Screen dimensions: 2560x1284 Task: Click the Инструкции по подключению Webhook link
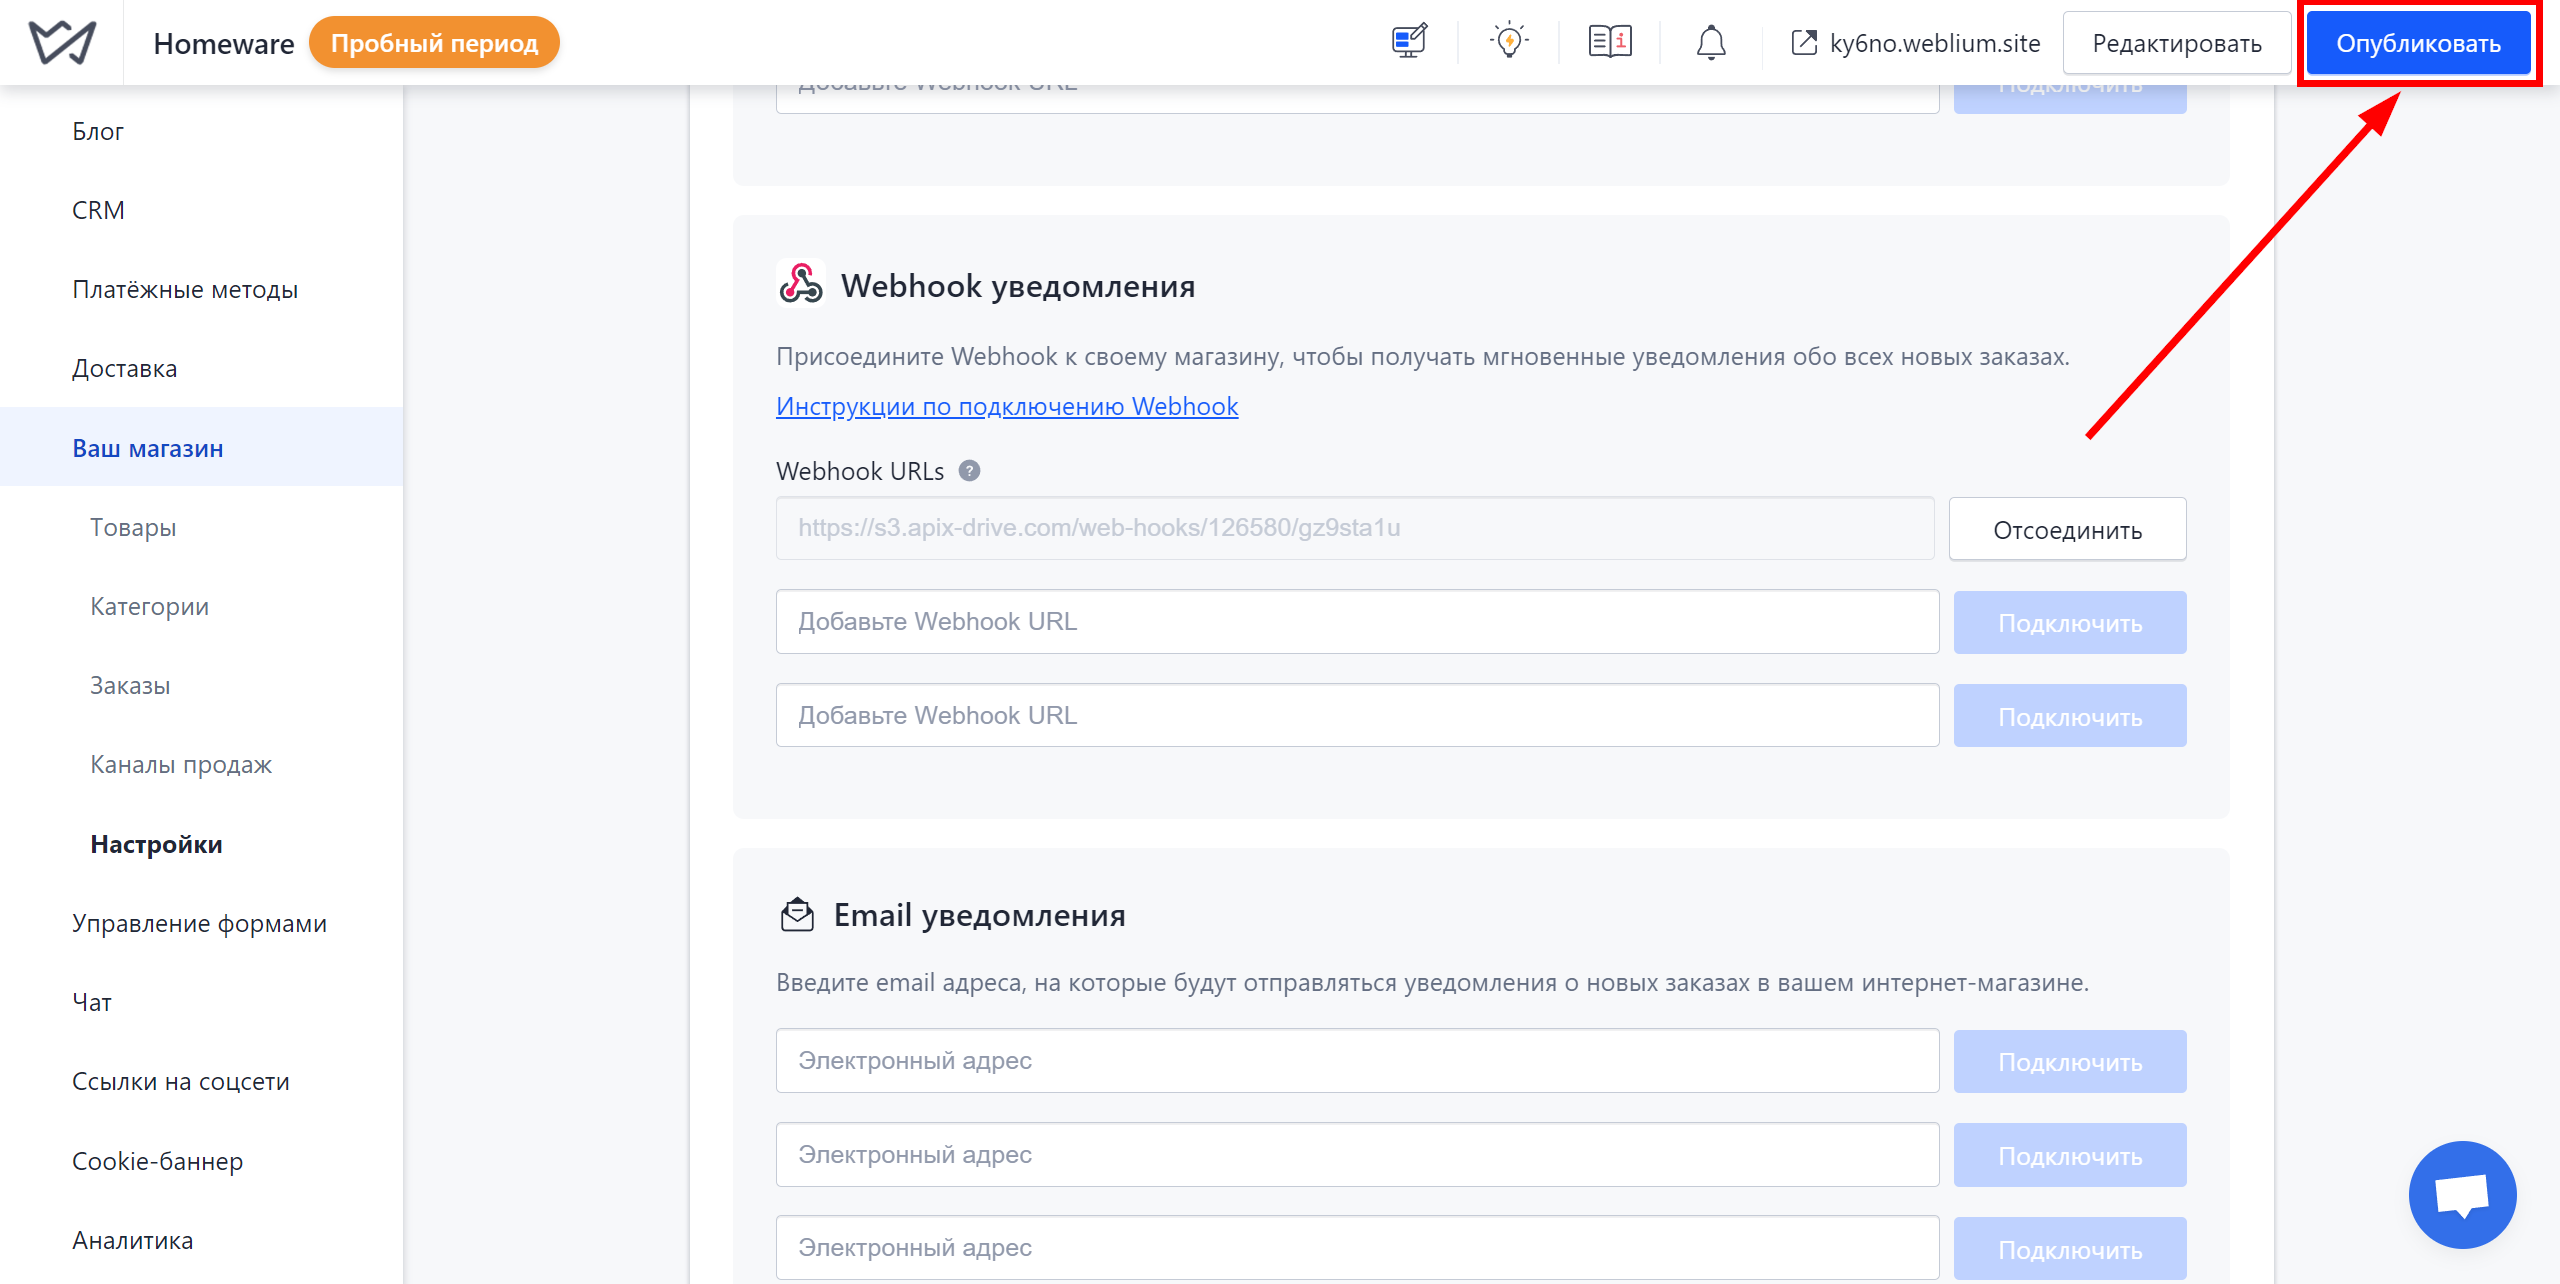tap(1007, 405)
